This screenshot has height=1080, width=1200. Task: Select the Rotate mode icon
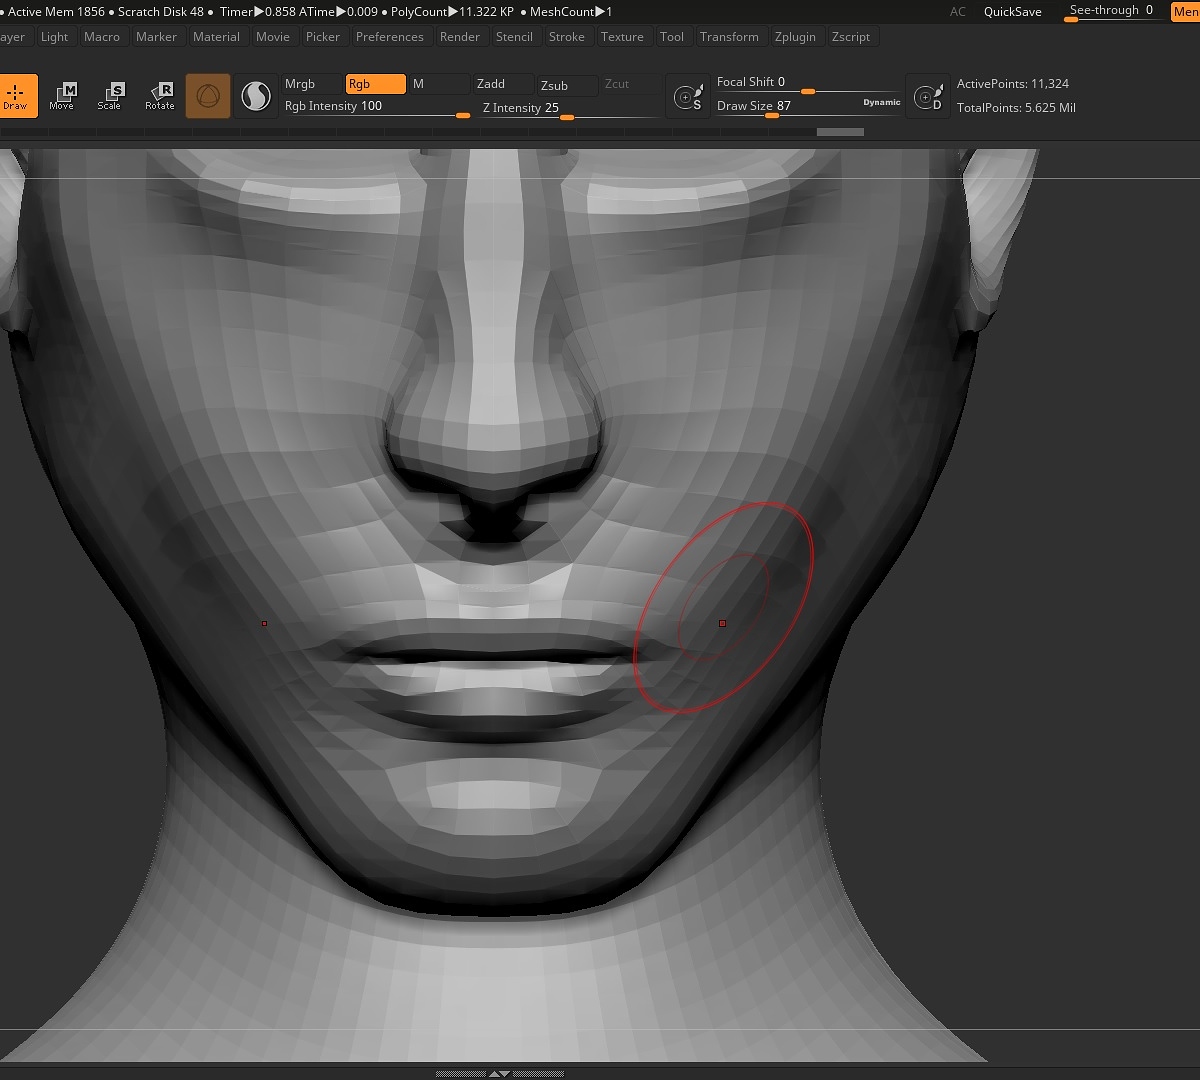point(160,96)
